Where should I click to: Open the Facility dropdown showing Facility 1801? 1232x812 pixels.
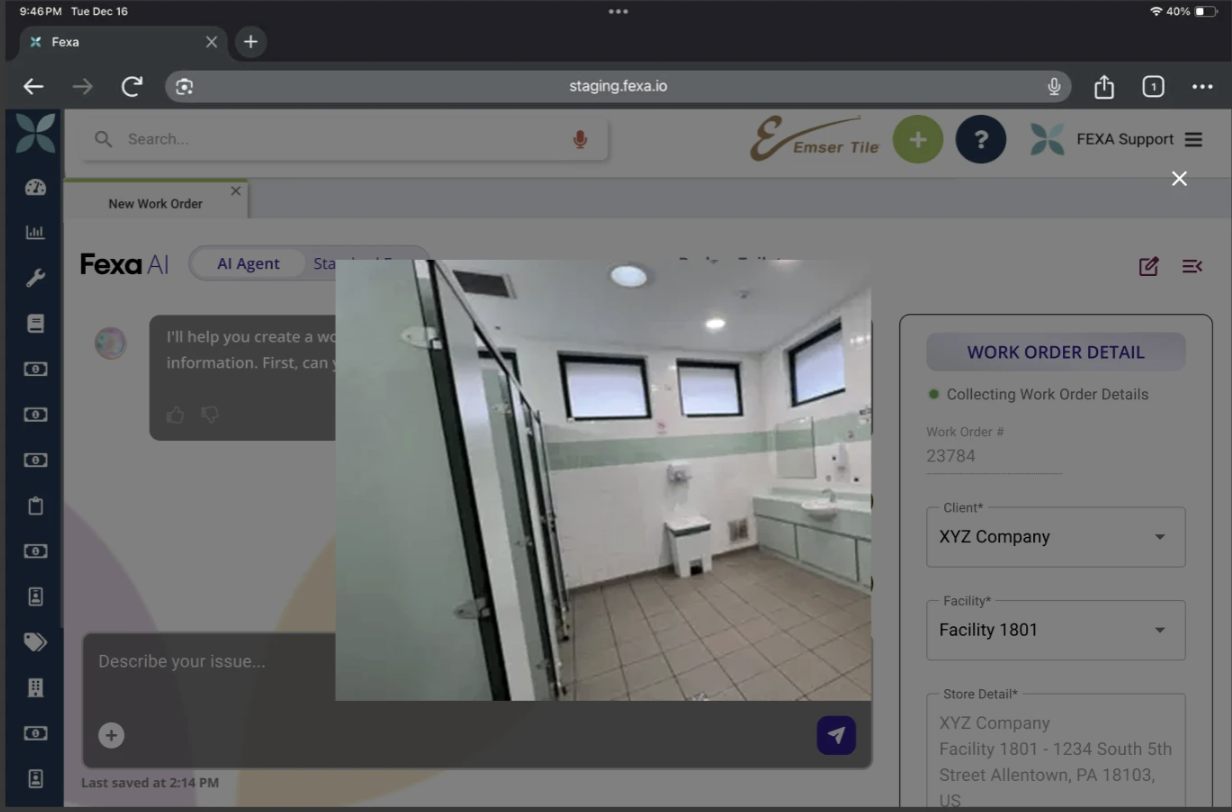click(x=1055, y=630)
